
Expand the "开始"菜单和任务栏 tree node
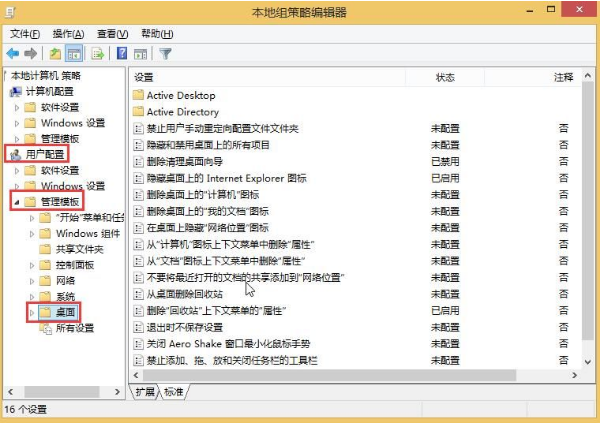[x=32, y=218]
